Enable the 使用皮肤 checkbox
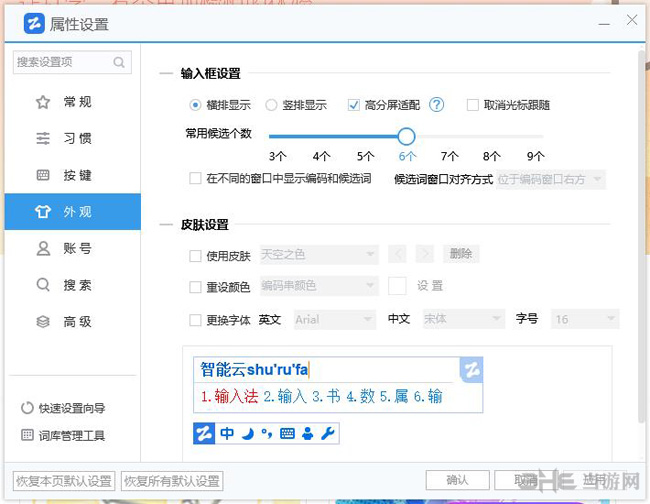The width and height of the screenshot is (650, 504). coord(195,256)
